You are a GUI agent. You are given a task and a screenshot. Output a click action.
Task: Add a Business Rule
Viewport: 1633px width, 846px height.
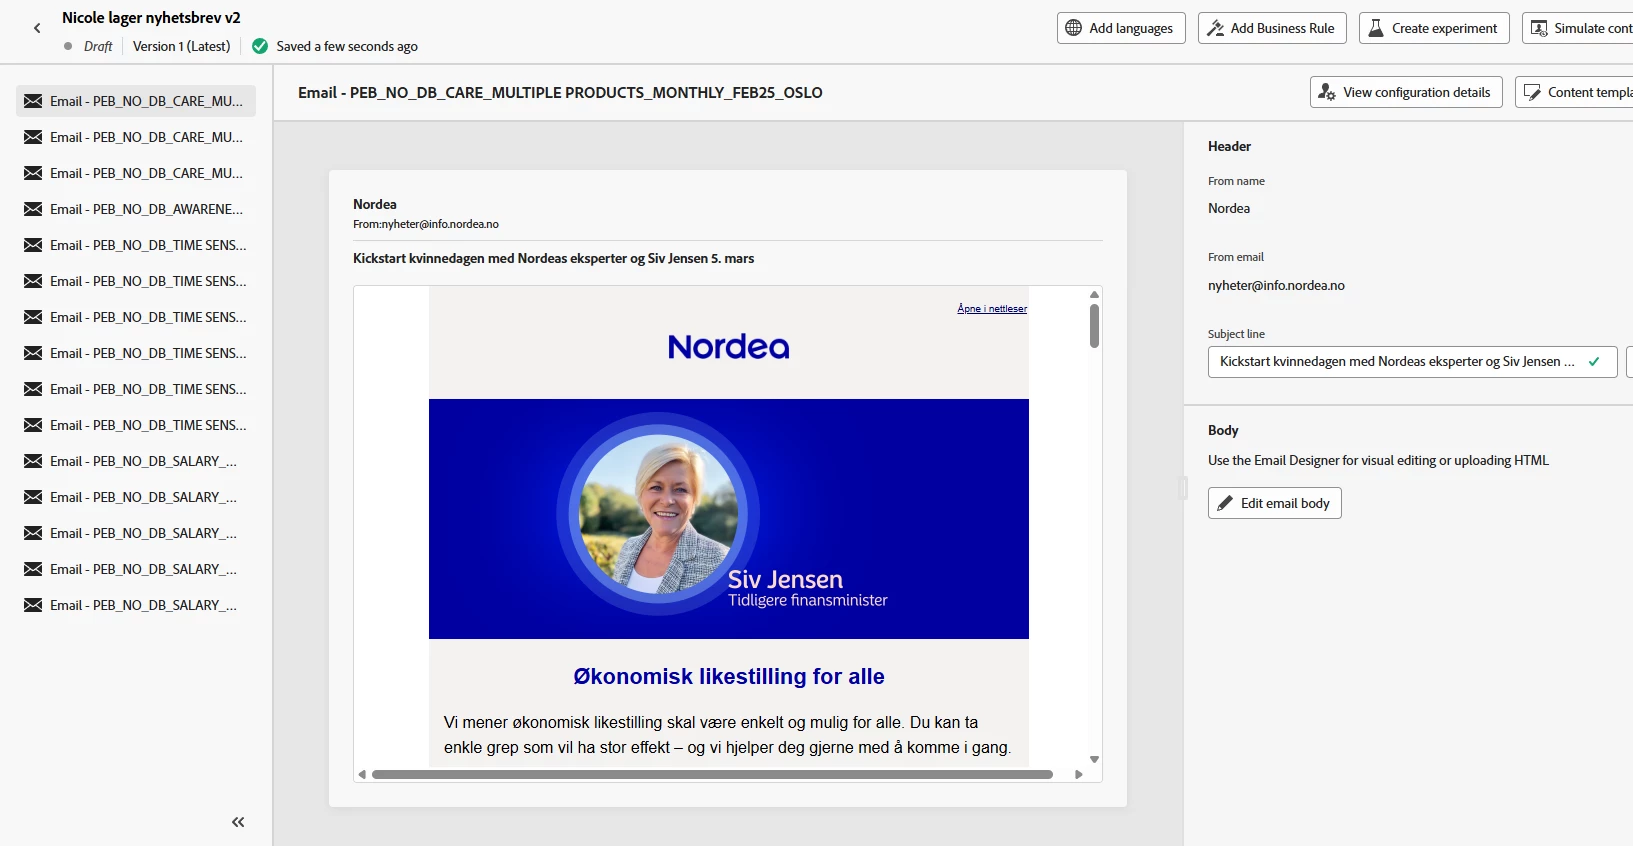[x=1272, y=28]
